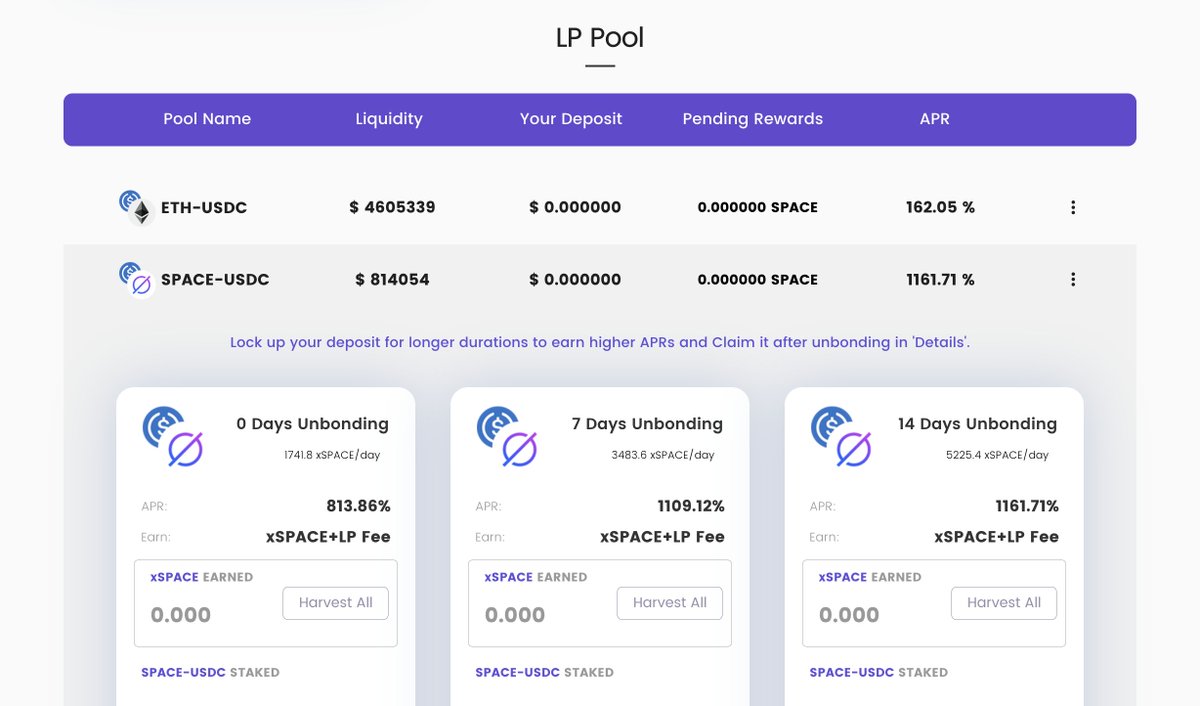This screenshot has width=1200, height=706.
Task: Click the Your Deposit column header
Action: point(571,119)
